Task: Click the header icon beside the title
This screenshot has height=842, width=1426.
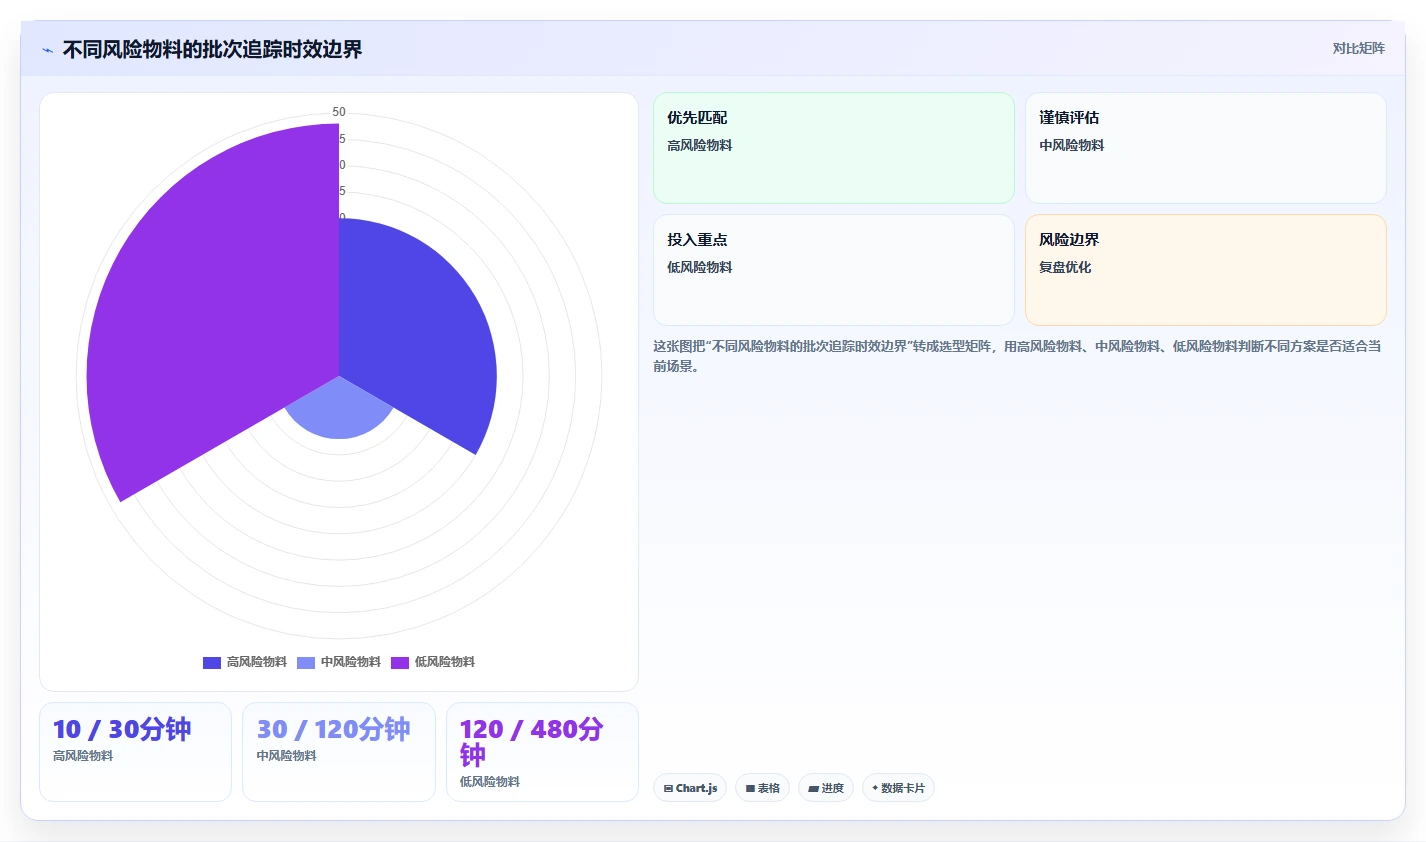Action: (x=47, y=50)
